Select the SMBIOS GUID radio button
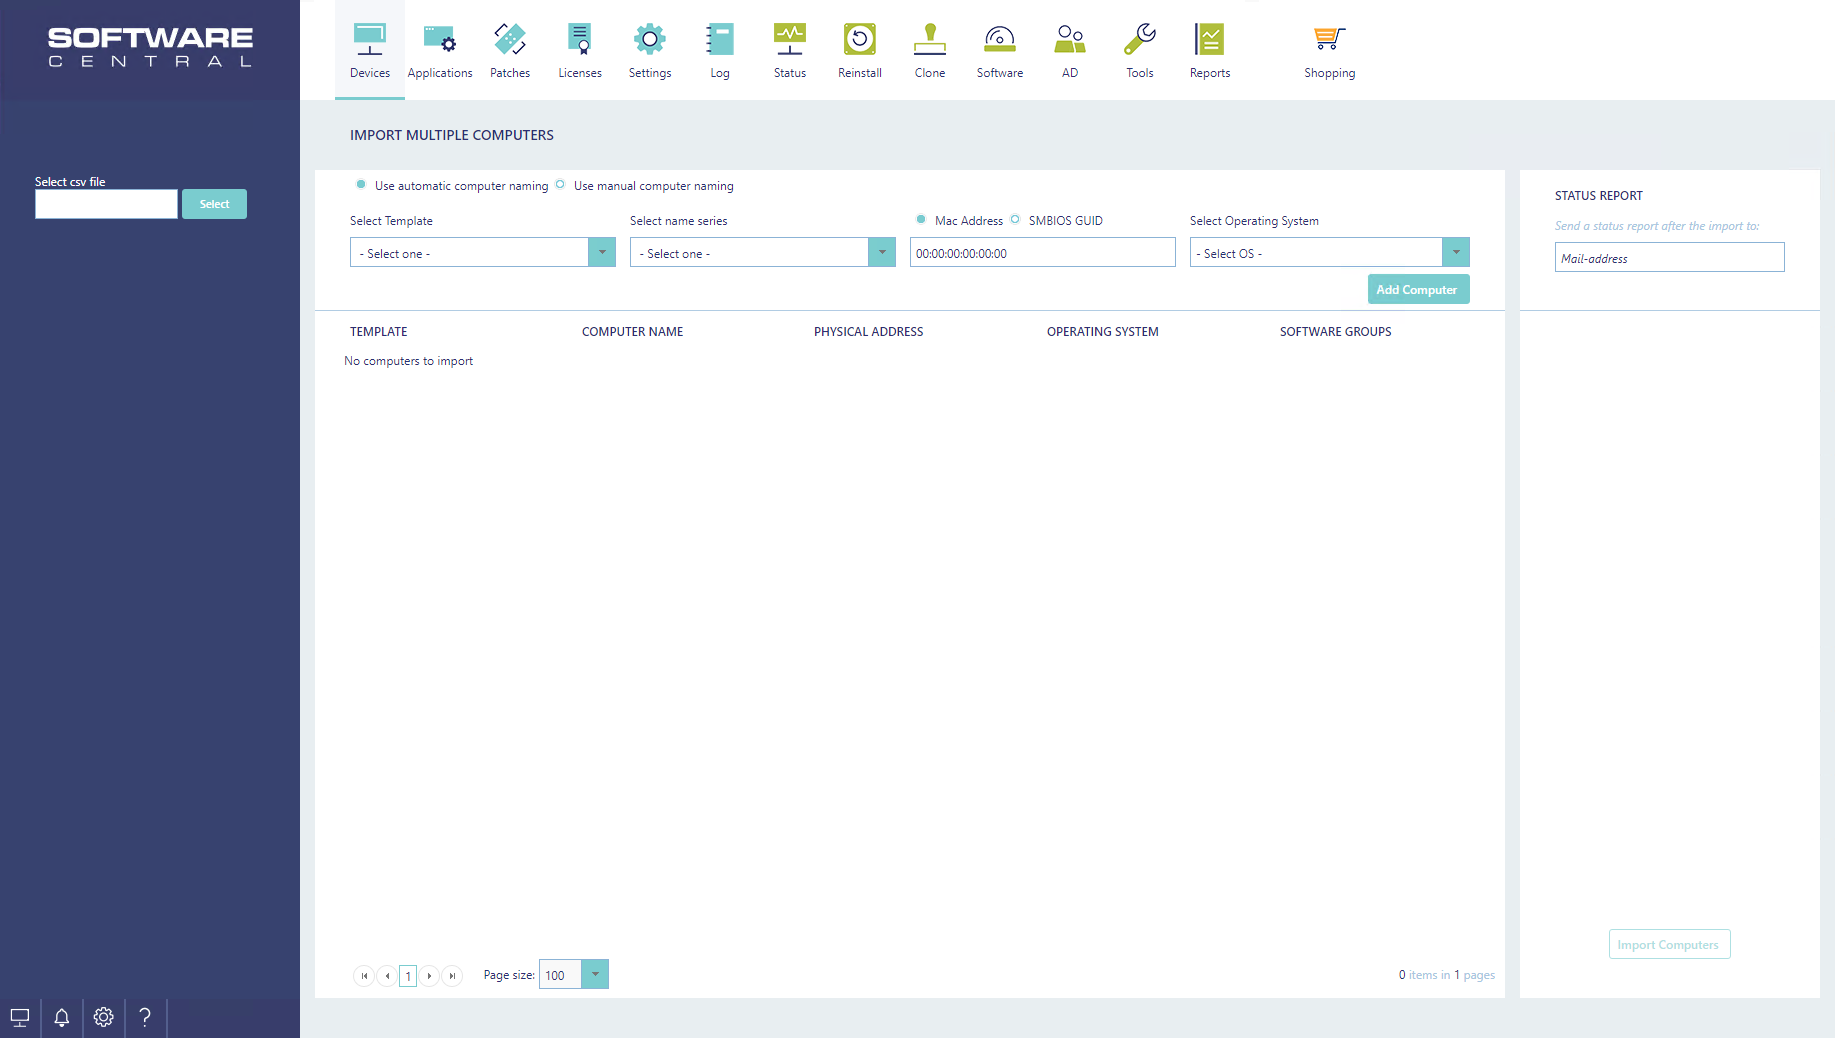Viewport: 1835px width, 1038px height. 1015,220
